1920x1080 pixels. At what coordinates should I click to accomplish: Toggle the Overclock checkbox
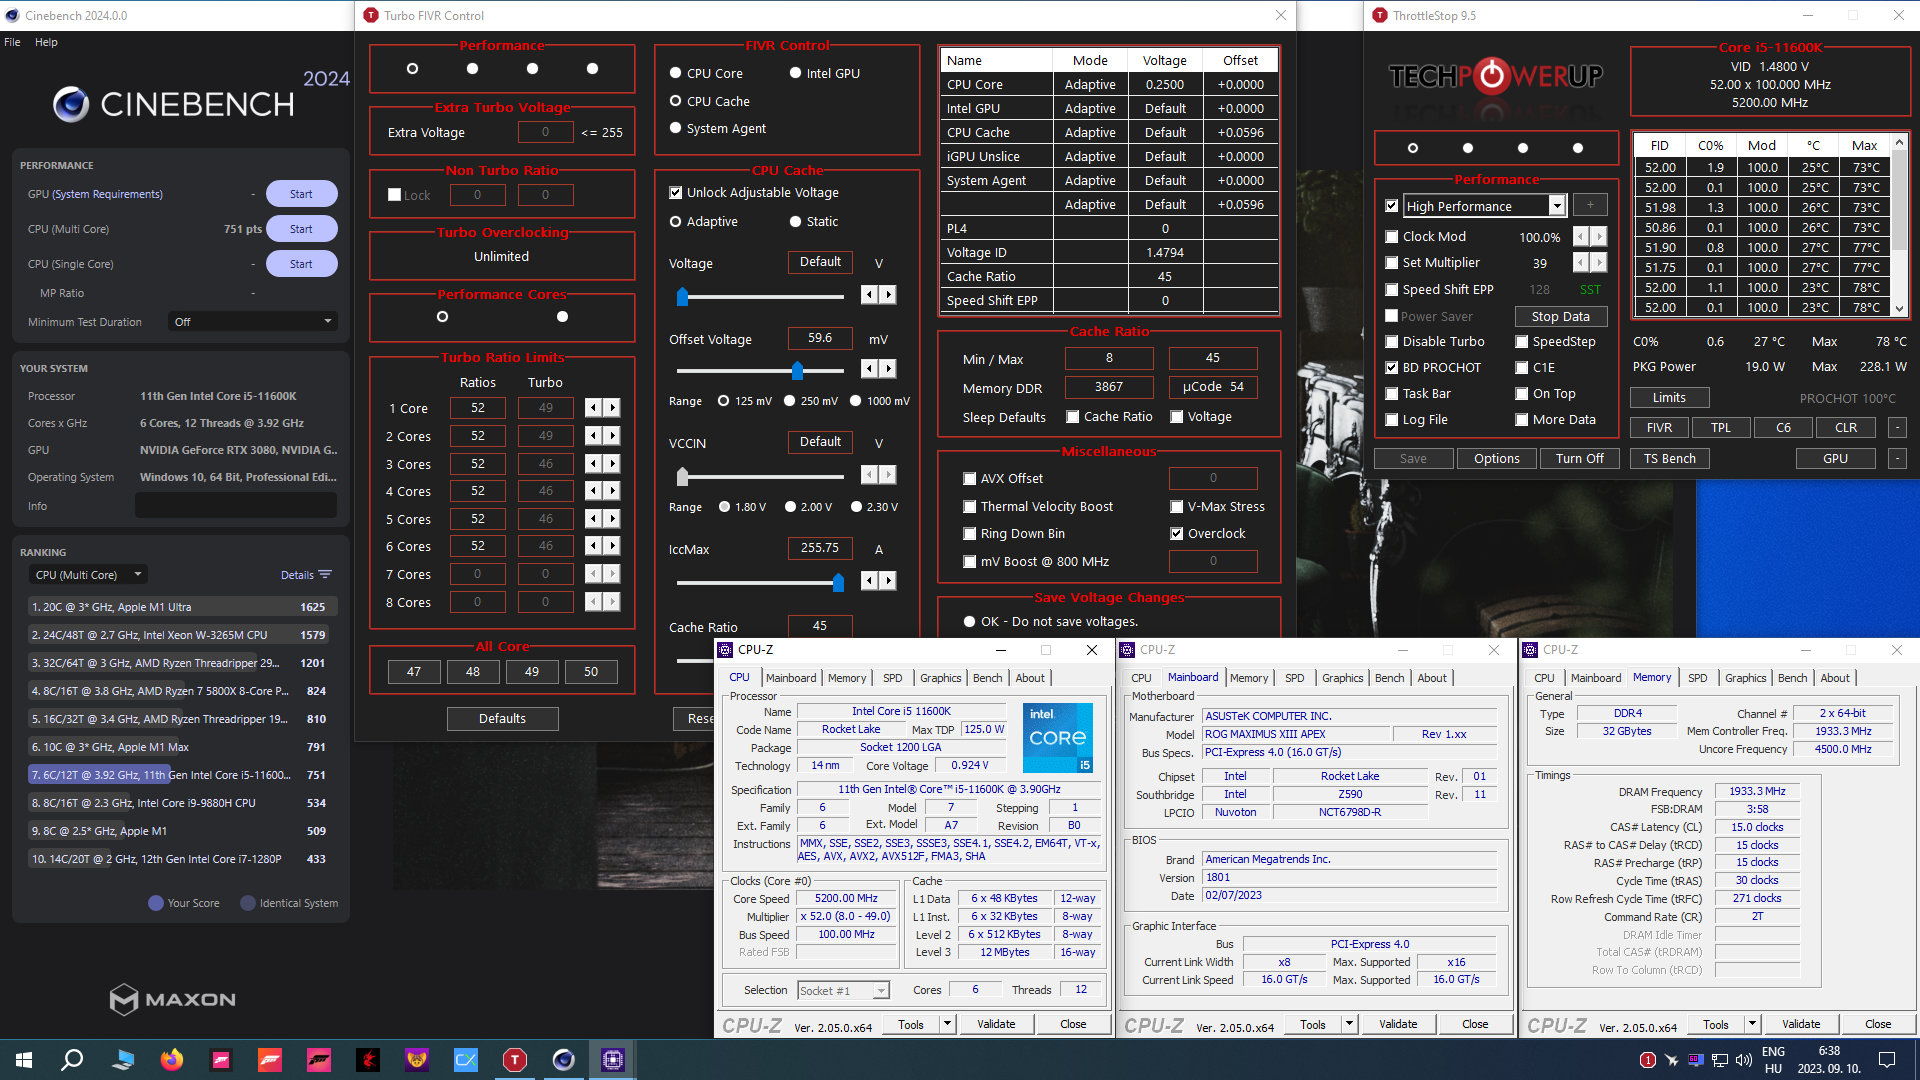tap(1177, 534)
